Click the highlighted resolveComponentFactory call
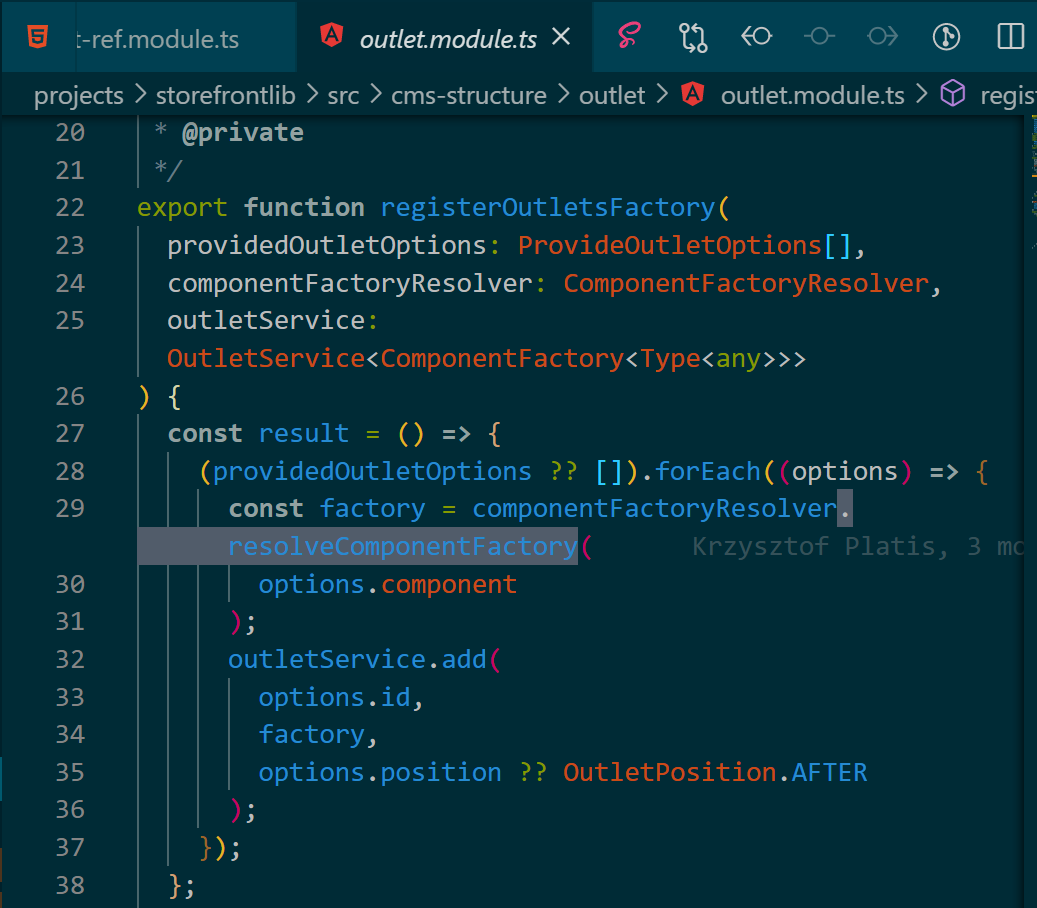1037x908 pixels. coord(403,546)
